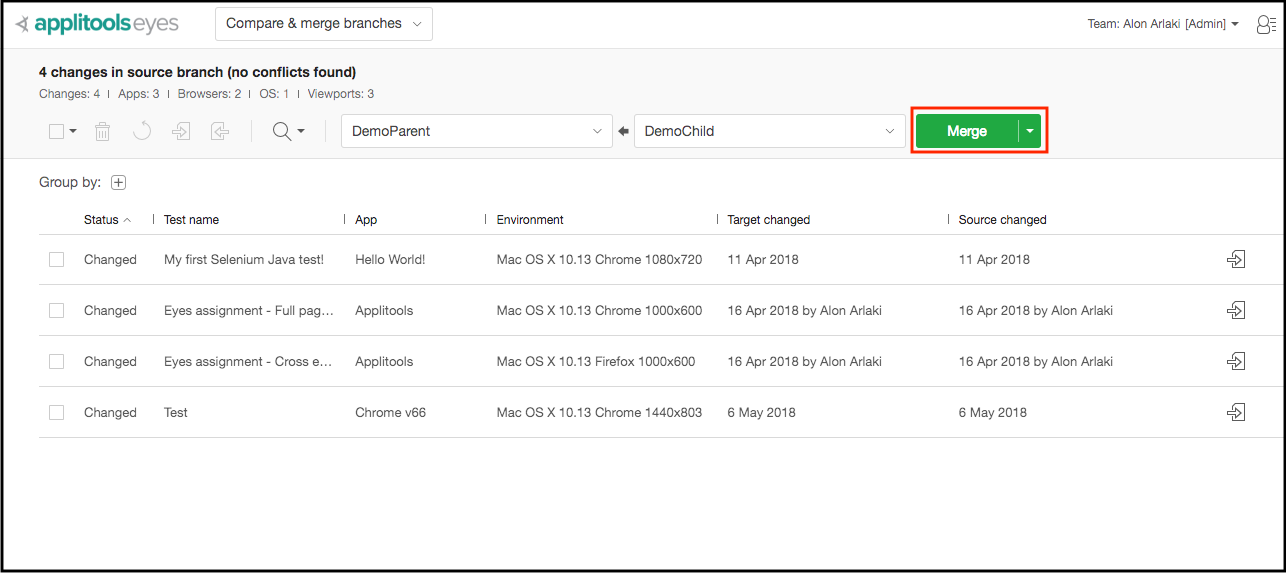Tick the checkbox for the Test row

[57, 412]
